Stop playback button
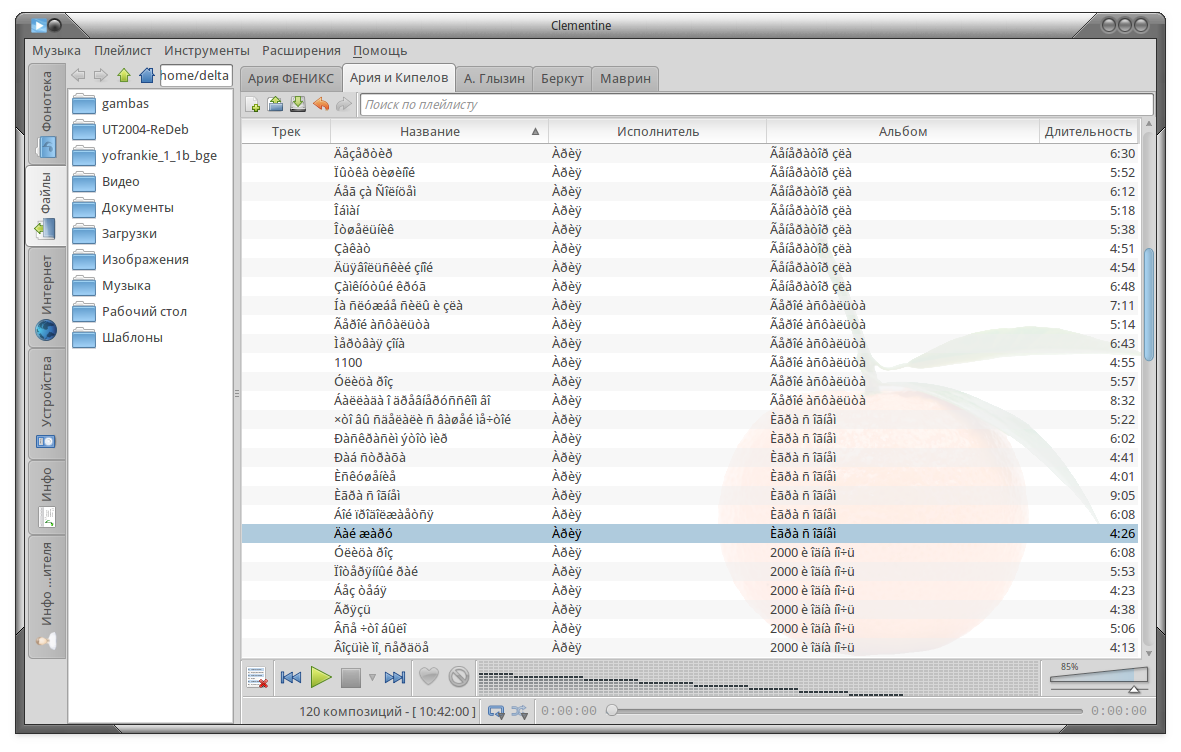This screenshot has height=752, width=1181. 350,677
